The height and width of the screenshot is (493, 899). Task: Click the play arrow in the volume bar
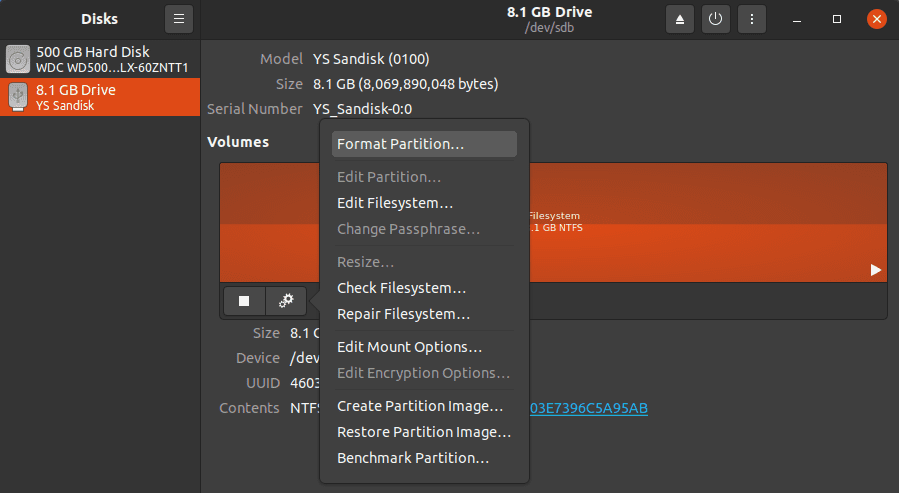(875, 270)
